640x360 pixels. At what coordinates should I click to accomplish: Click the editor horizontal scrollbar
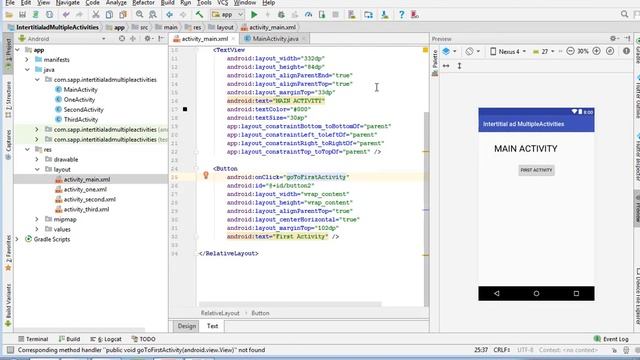[x=290, y=304]
